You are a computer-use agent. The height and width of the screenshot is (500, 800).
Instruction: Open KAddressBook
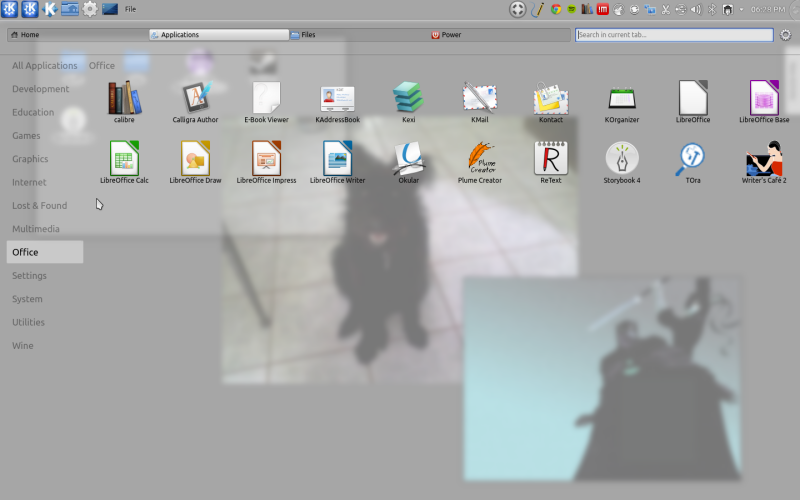point(337,102)
